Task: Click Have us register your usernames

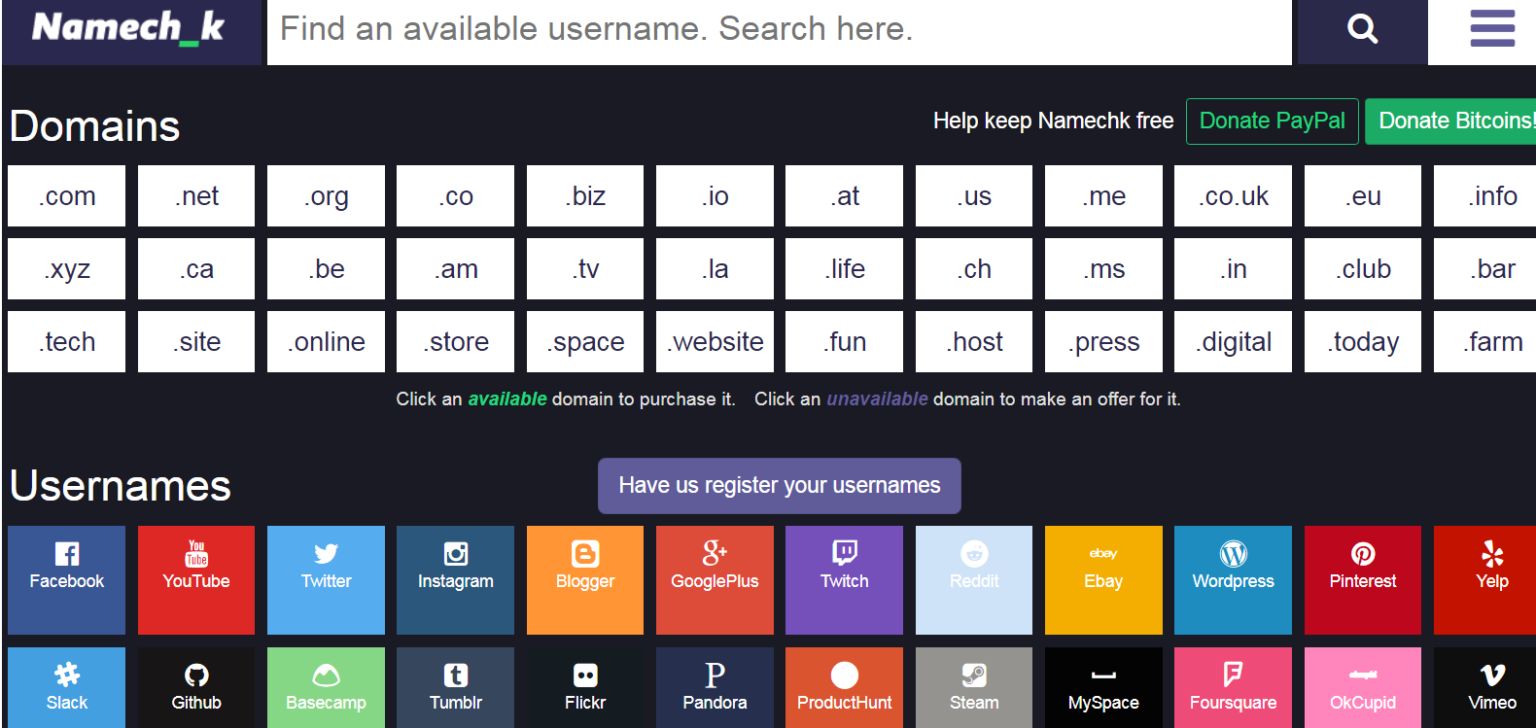Action: (779, 486)
